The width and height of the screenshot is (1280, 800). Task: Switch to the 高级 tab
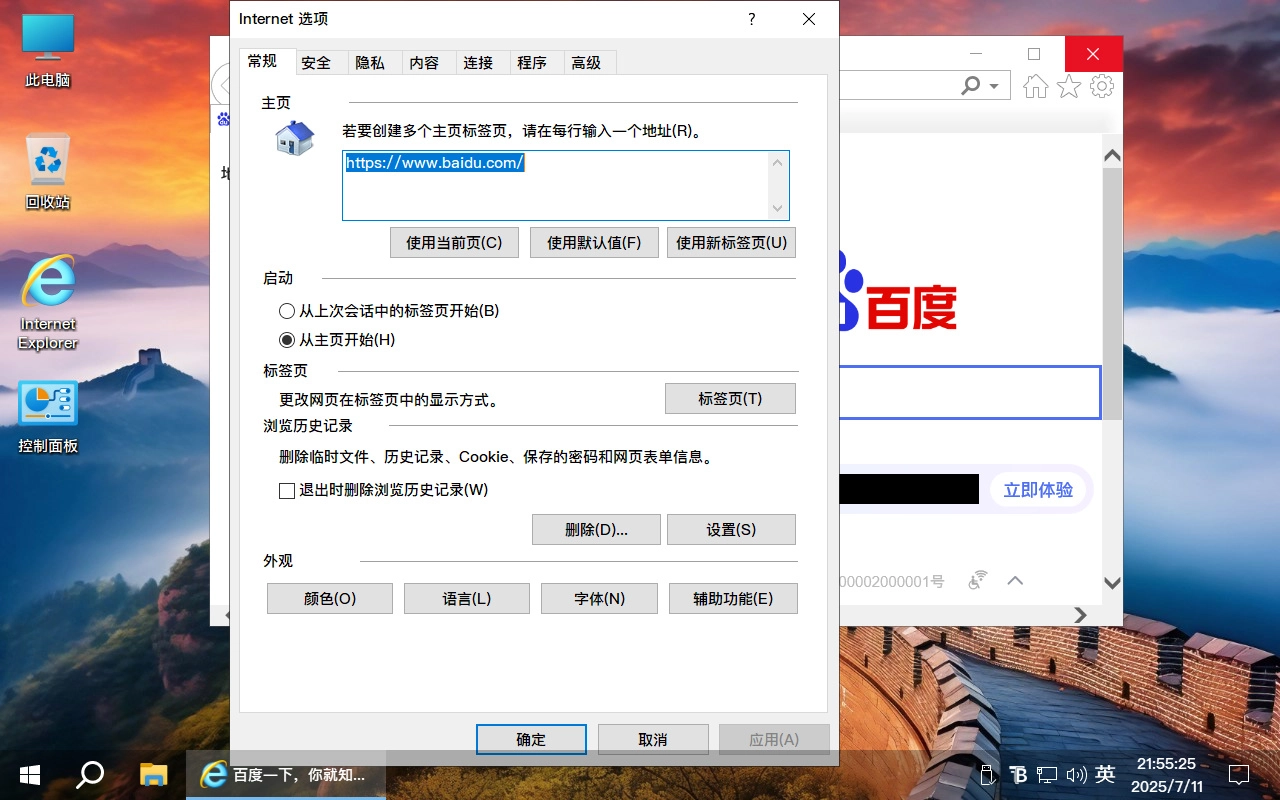(x=588, y=62)
